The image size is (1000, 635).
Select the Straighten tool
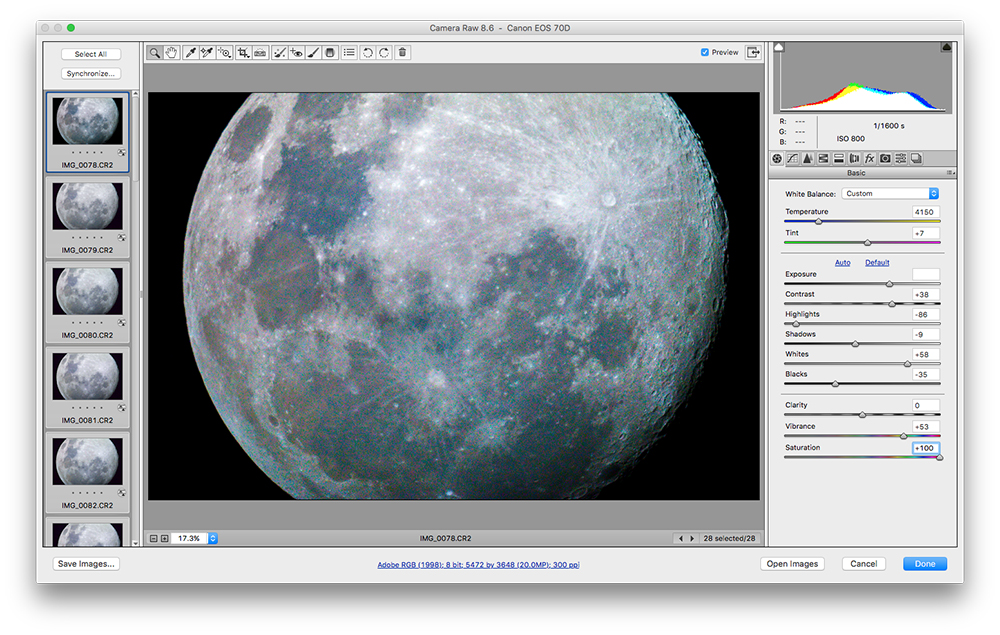(260, 52)
